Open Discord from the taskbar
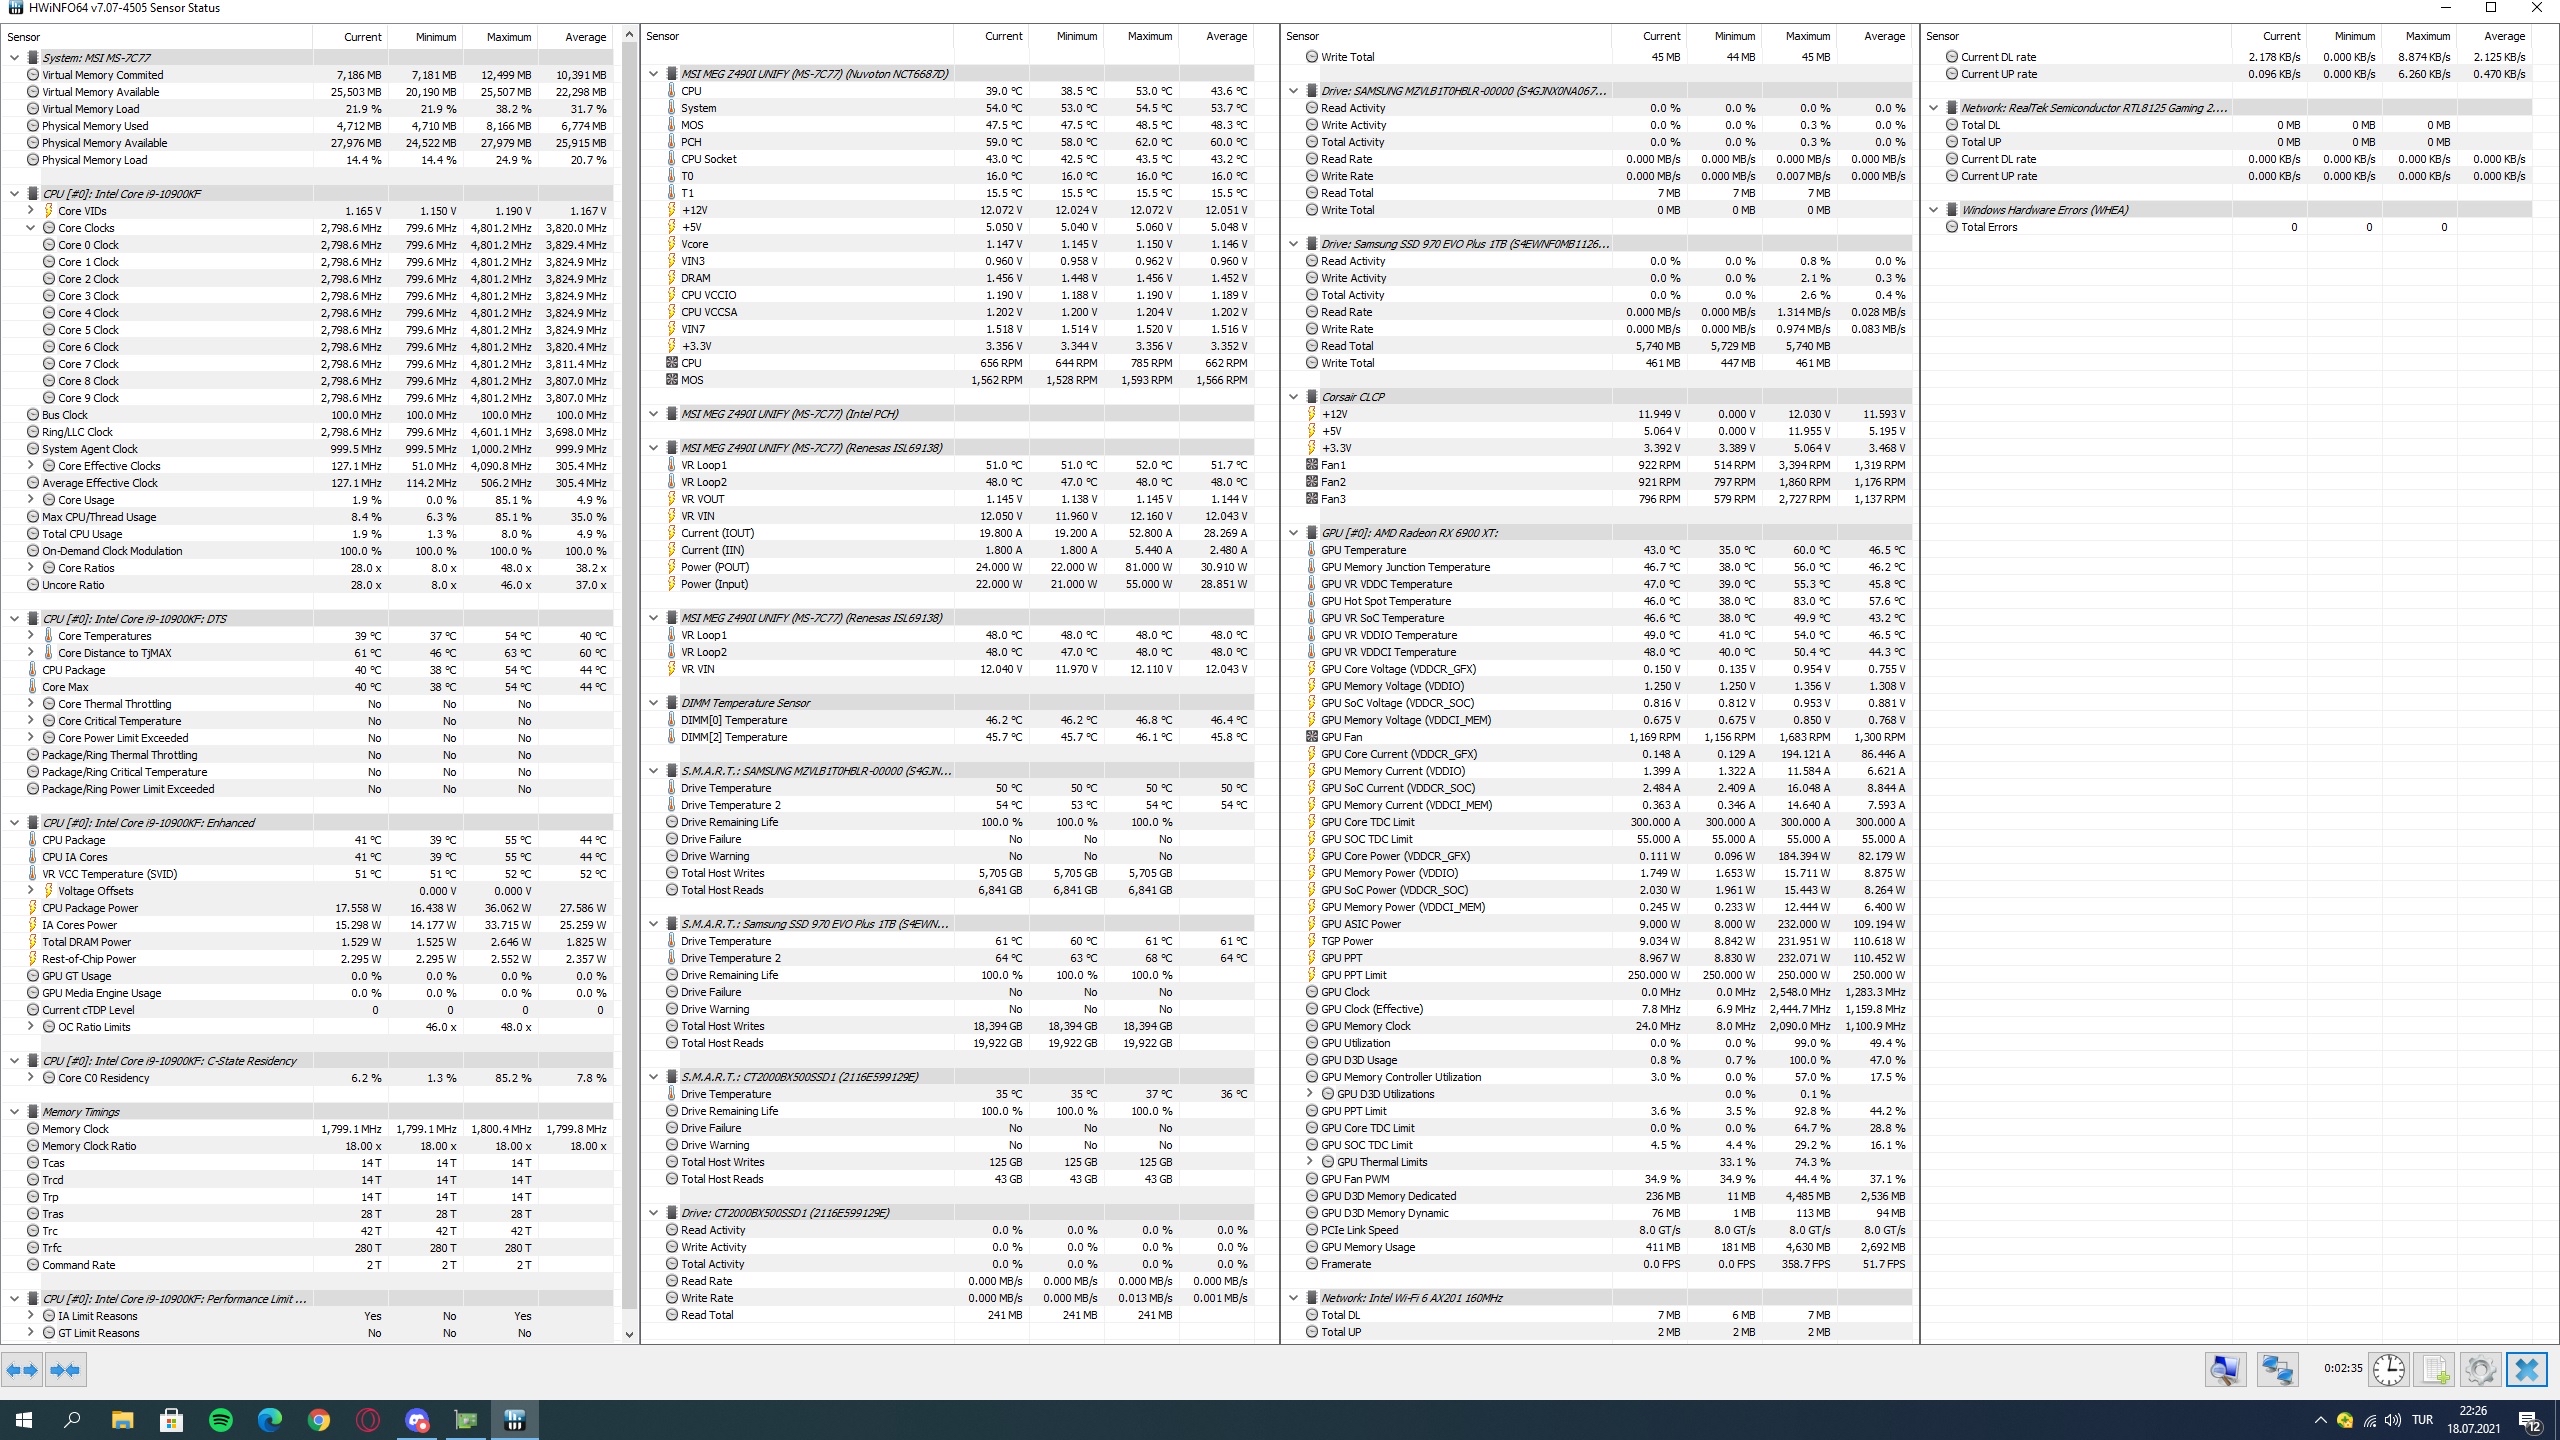This screenshot has height=1440, width=2560. [417, 1420]
